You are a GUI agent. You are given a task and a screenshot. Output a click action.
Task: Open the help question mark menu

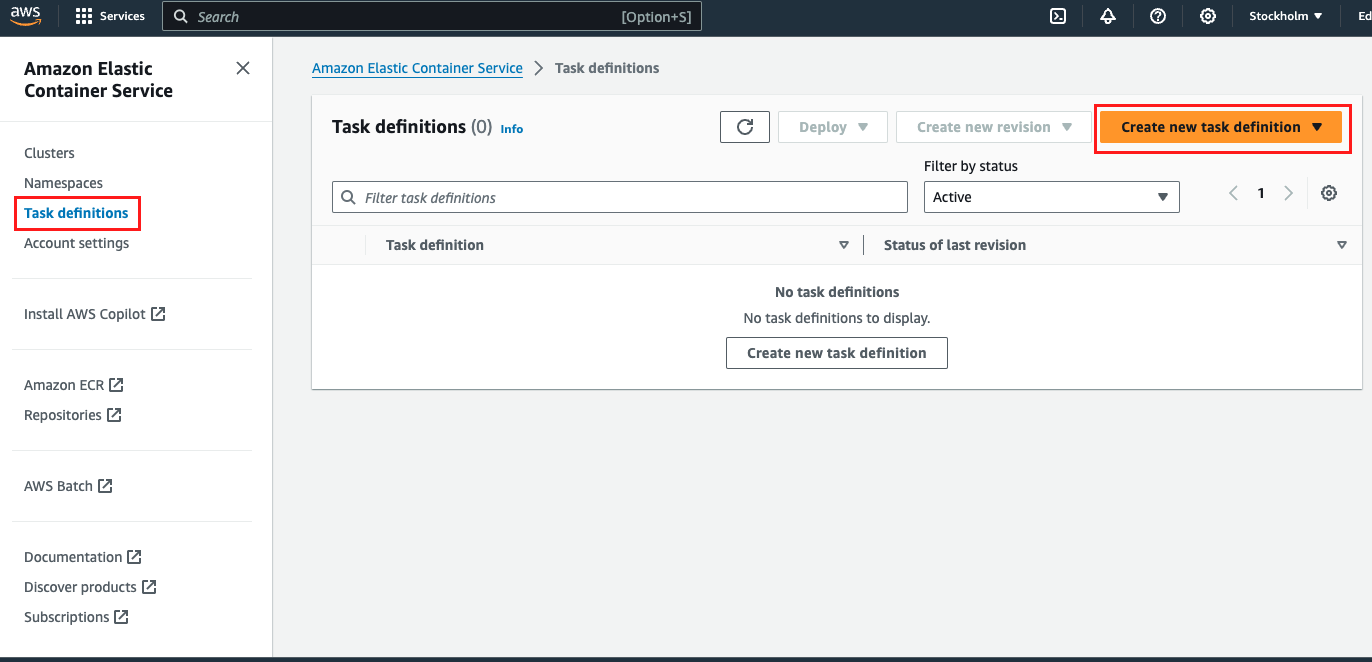(x=1158, y=16)
